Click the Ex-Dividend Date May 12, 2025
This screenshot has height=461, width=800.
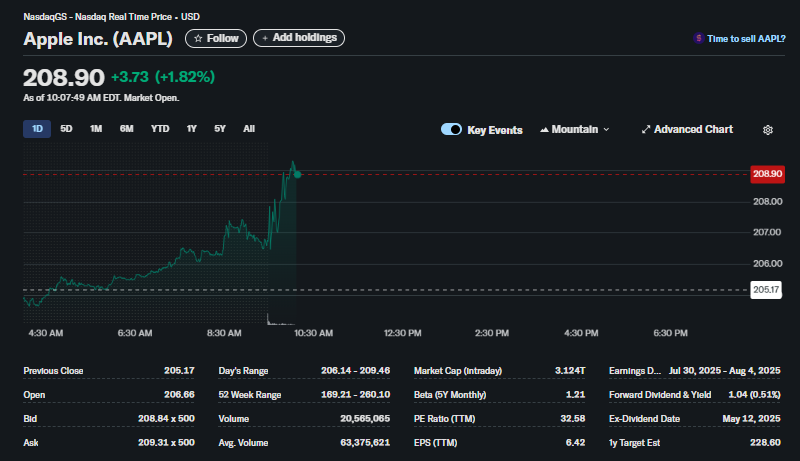[x=751, y=419]
